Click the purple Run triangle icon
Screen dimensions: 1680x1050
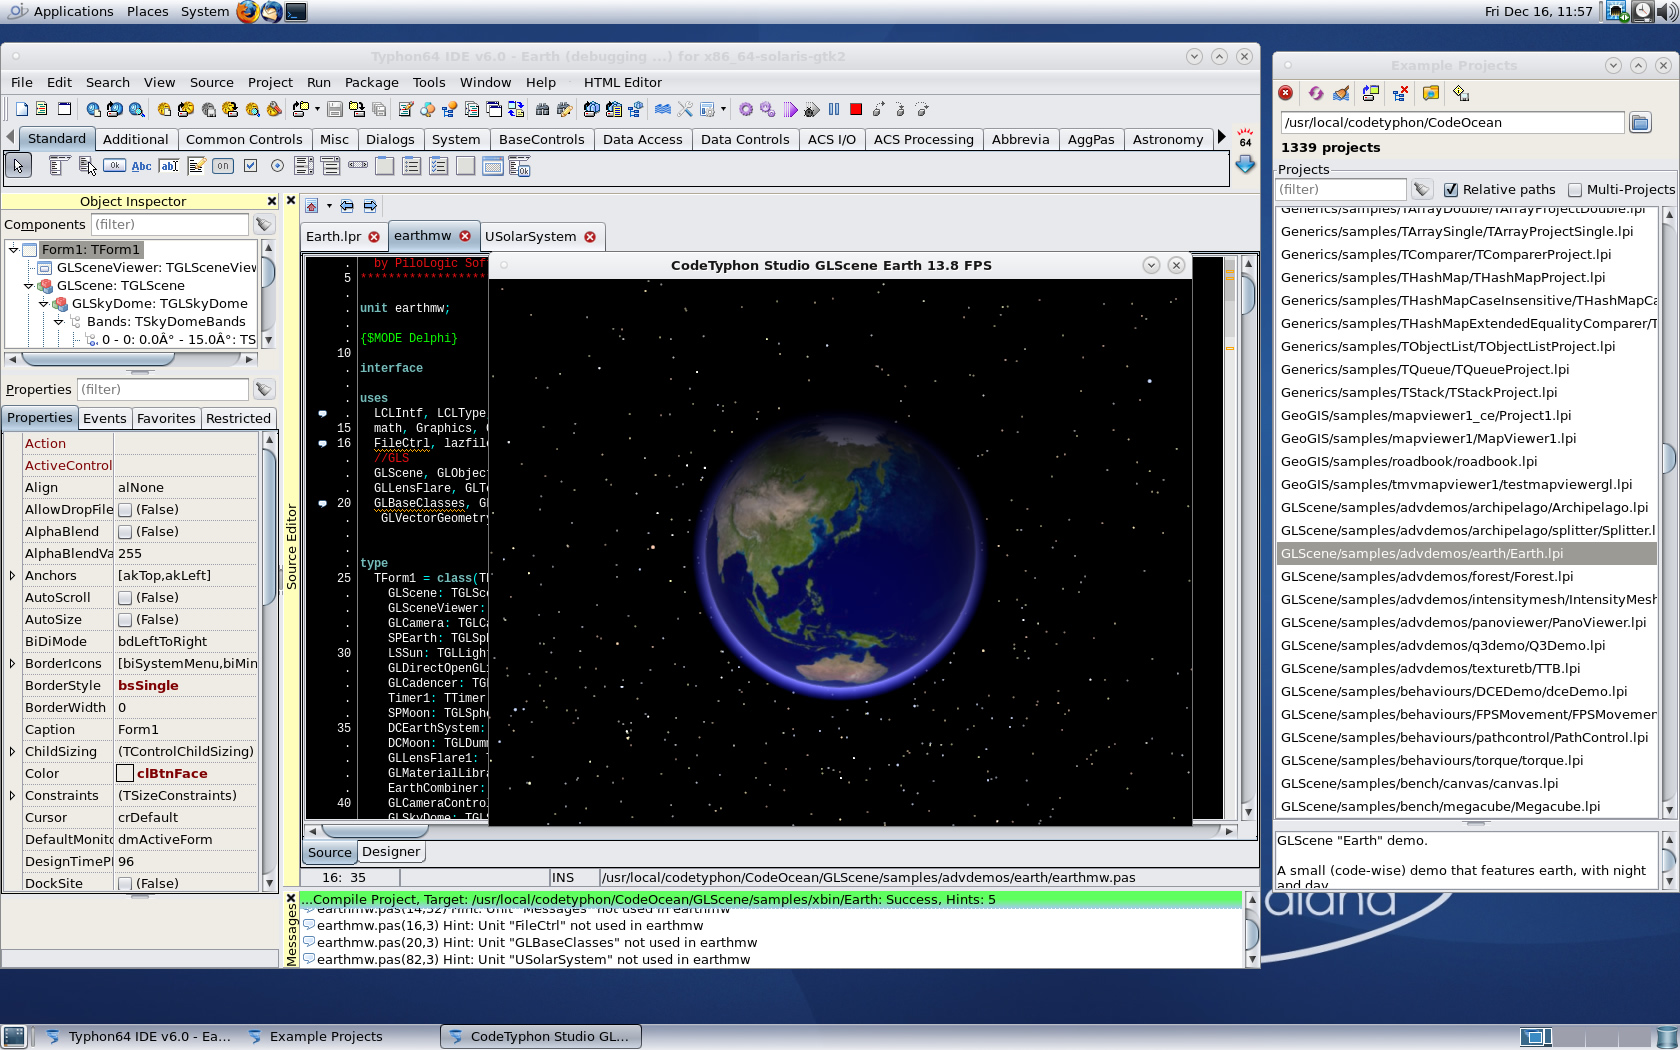pyautogui.click(x=790, y=110)
